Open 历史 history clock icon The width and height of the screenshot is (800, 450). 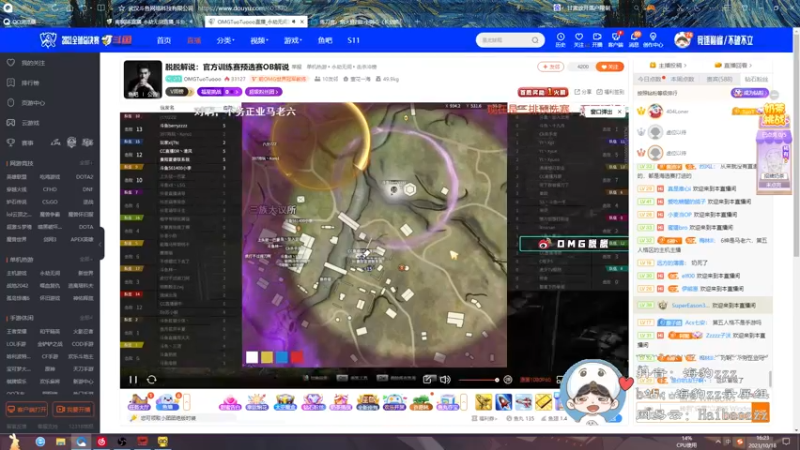561,40
